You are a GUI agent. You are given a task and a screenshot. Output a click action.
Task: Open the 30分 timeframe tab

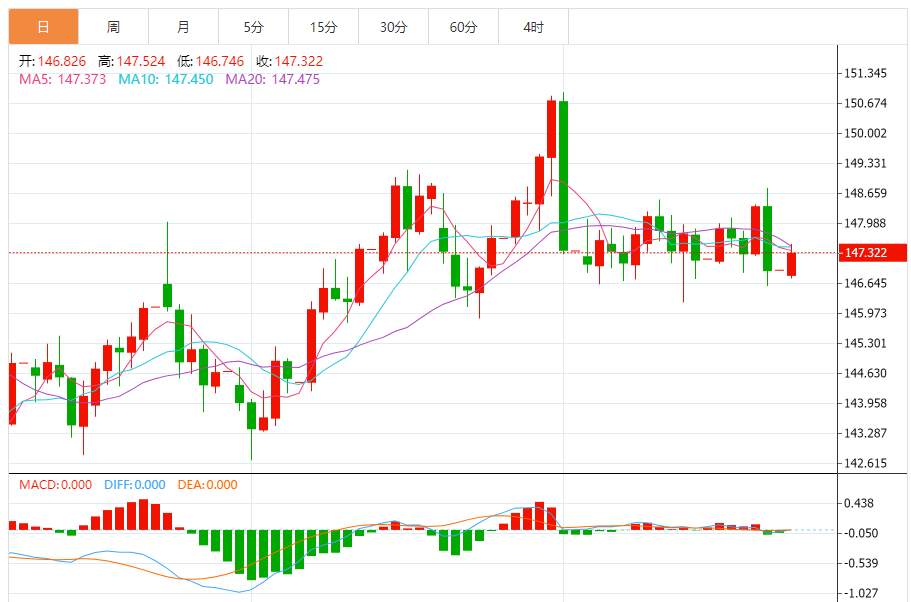point(393,27)
